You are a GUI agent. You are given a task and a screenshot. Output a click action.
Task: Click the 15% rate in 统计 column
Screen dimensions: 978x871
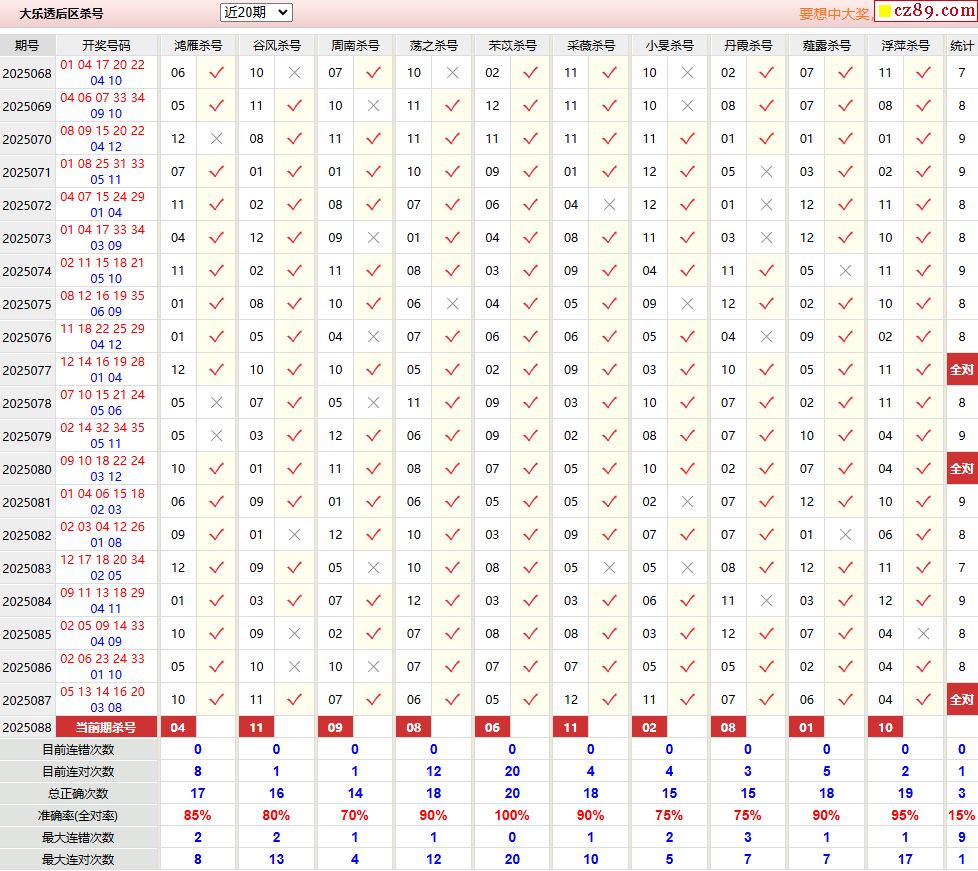962,815
